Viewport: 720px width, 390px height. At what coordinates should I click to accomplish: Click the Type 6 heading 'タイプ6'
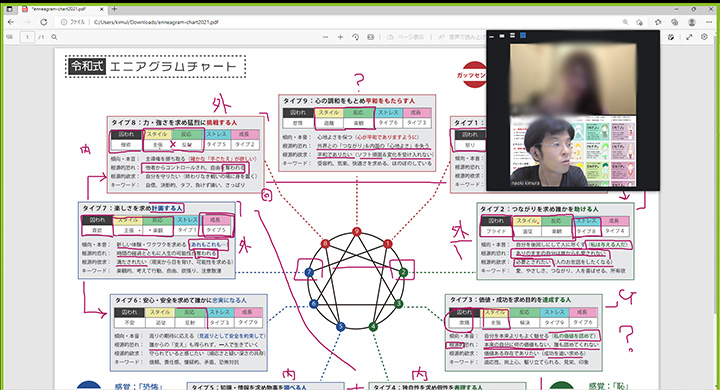pyautogui.click(x=127, y=300)
